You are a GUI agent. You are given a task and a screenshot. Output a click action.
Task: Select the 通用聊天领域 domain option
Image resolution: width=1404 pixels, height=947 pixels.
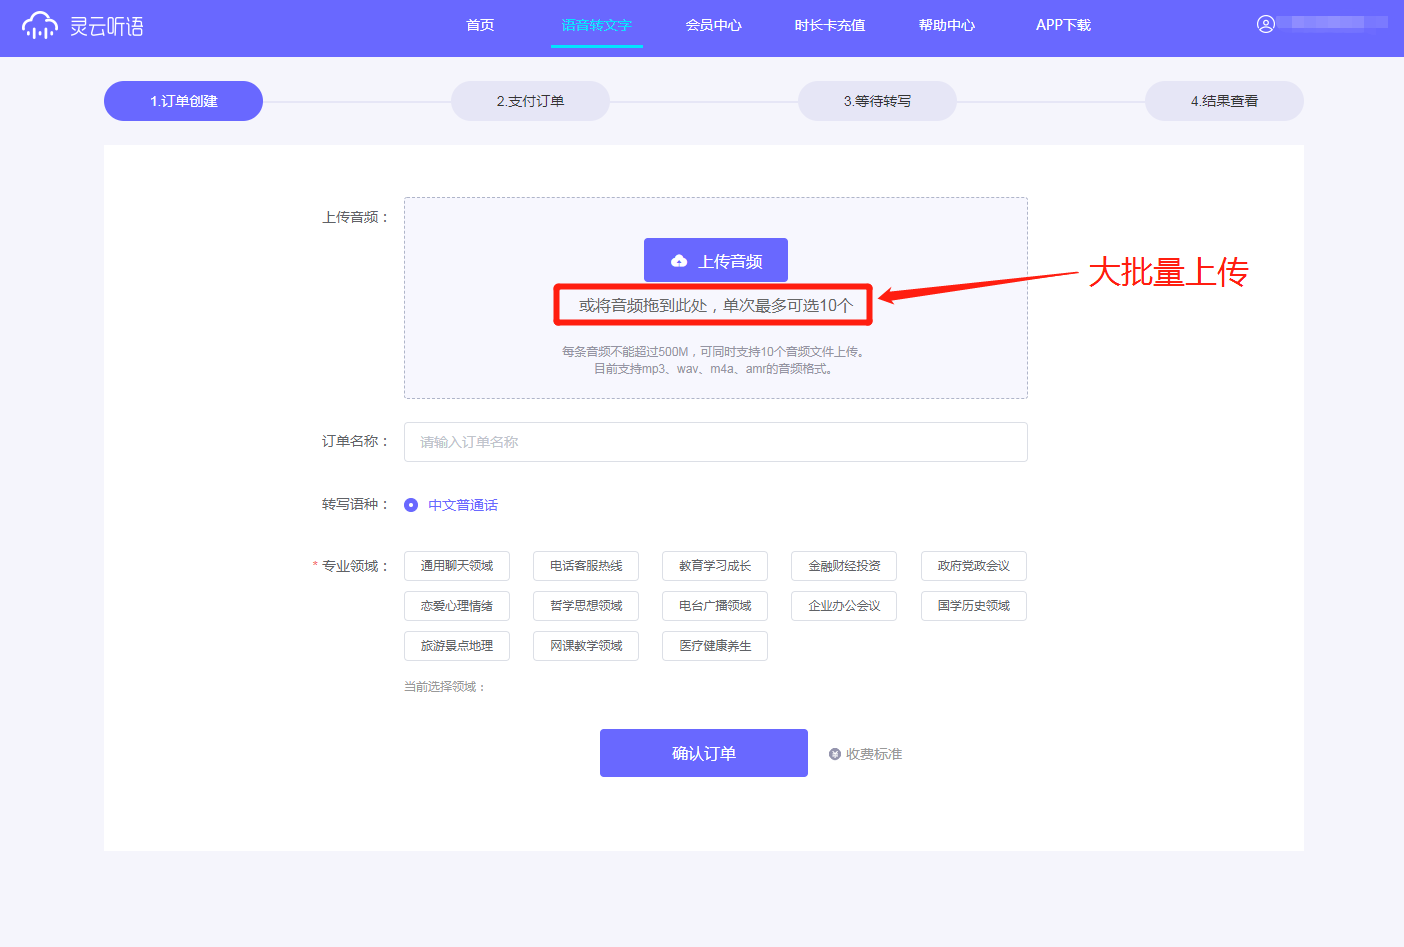point(457,566)
